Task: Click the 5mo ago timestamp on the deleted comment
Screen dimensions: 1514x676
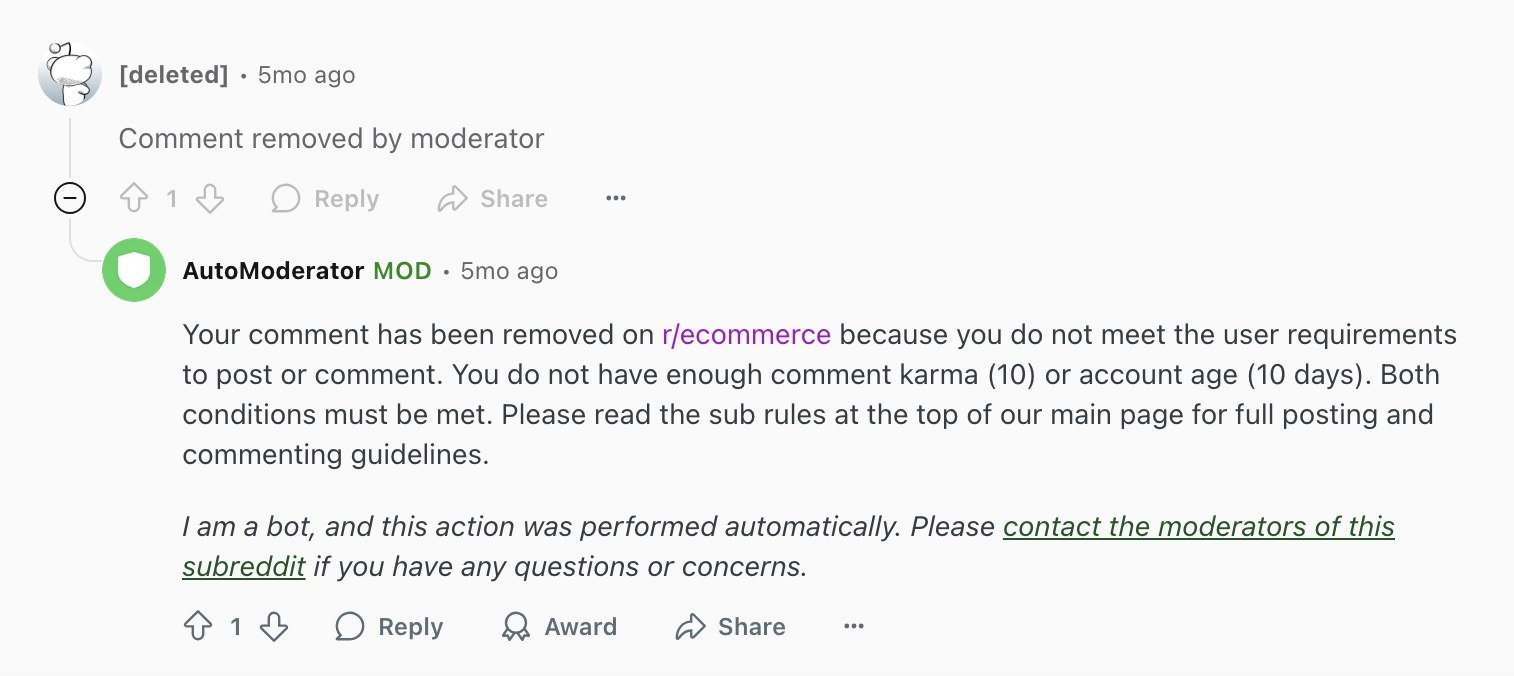Action: 305,74
